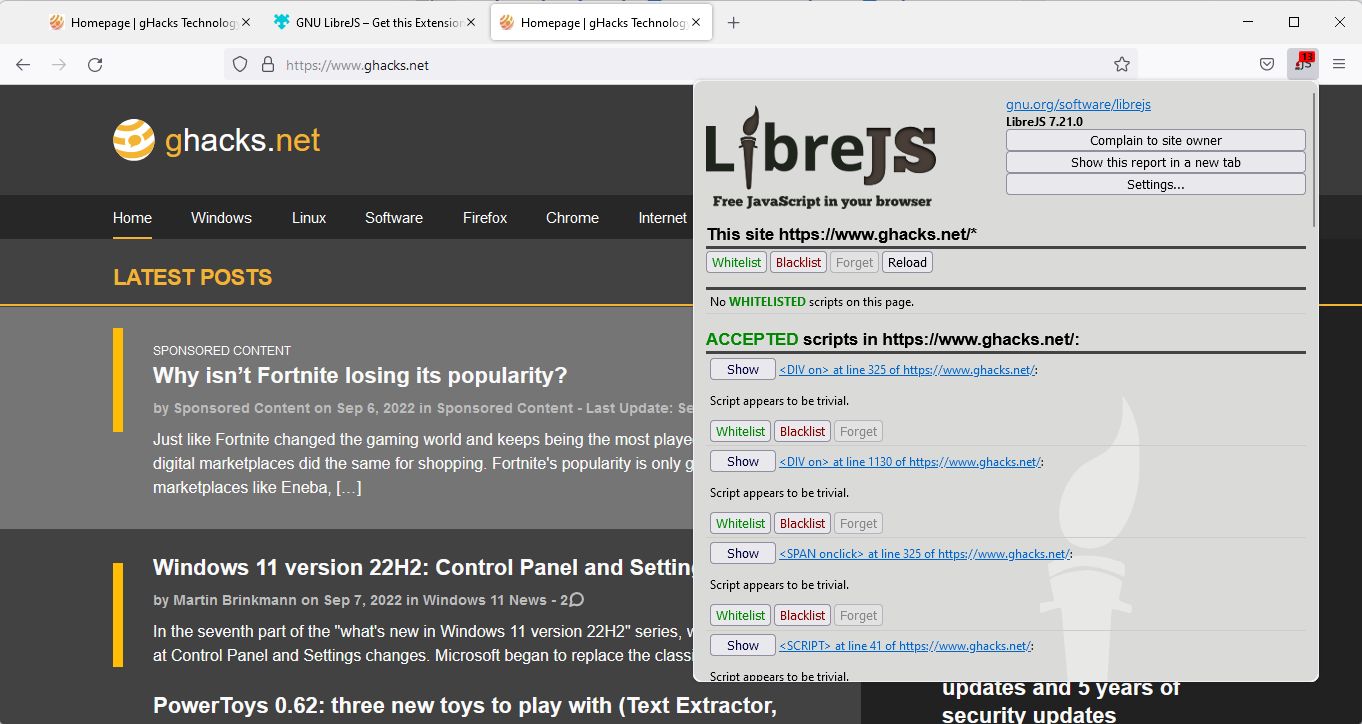Open DIV on at line 1130 link

tap(910, 462)
